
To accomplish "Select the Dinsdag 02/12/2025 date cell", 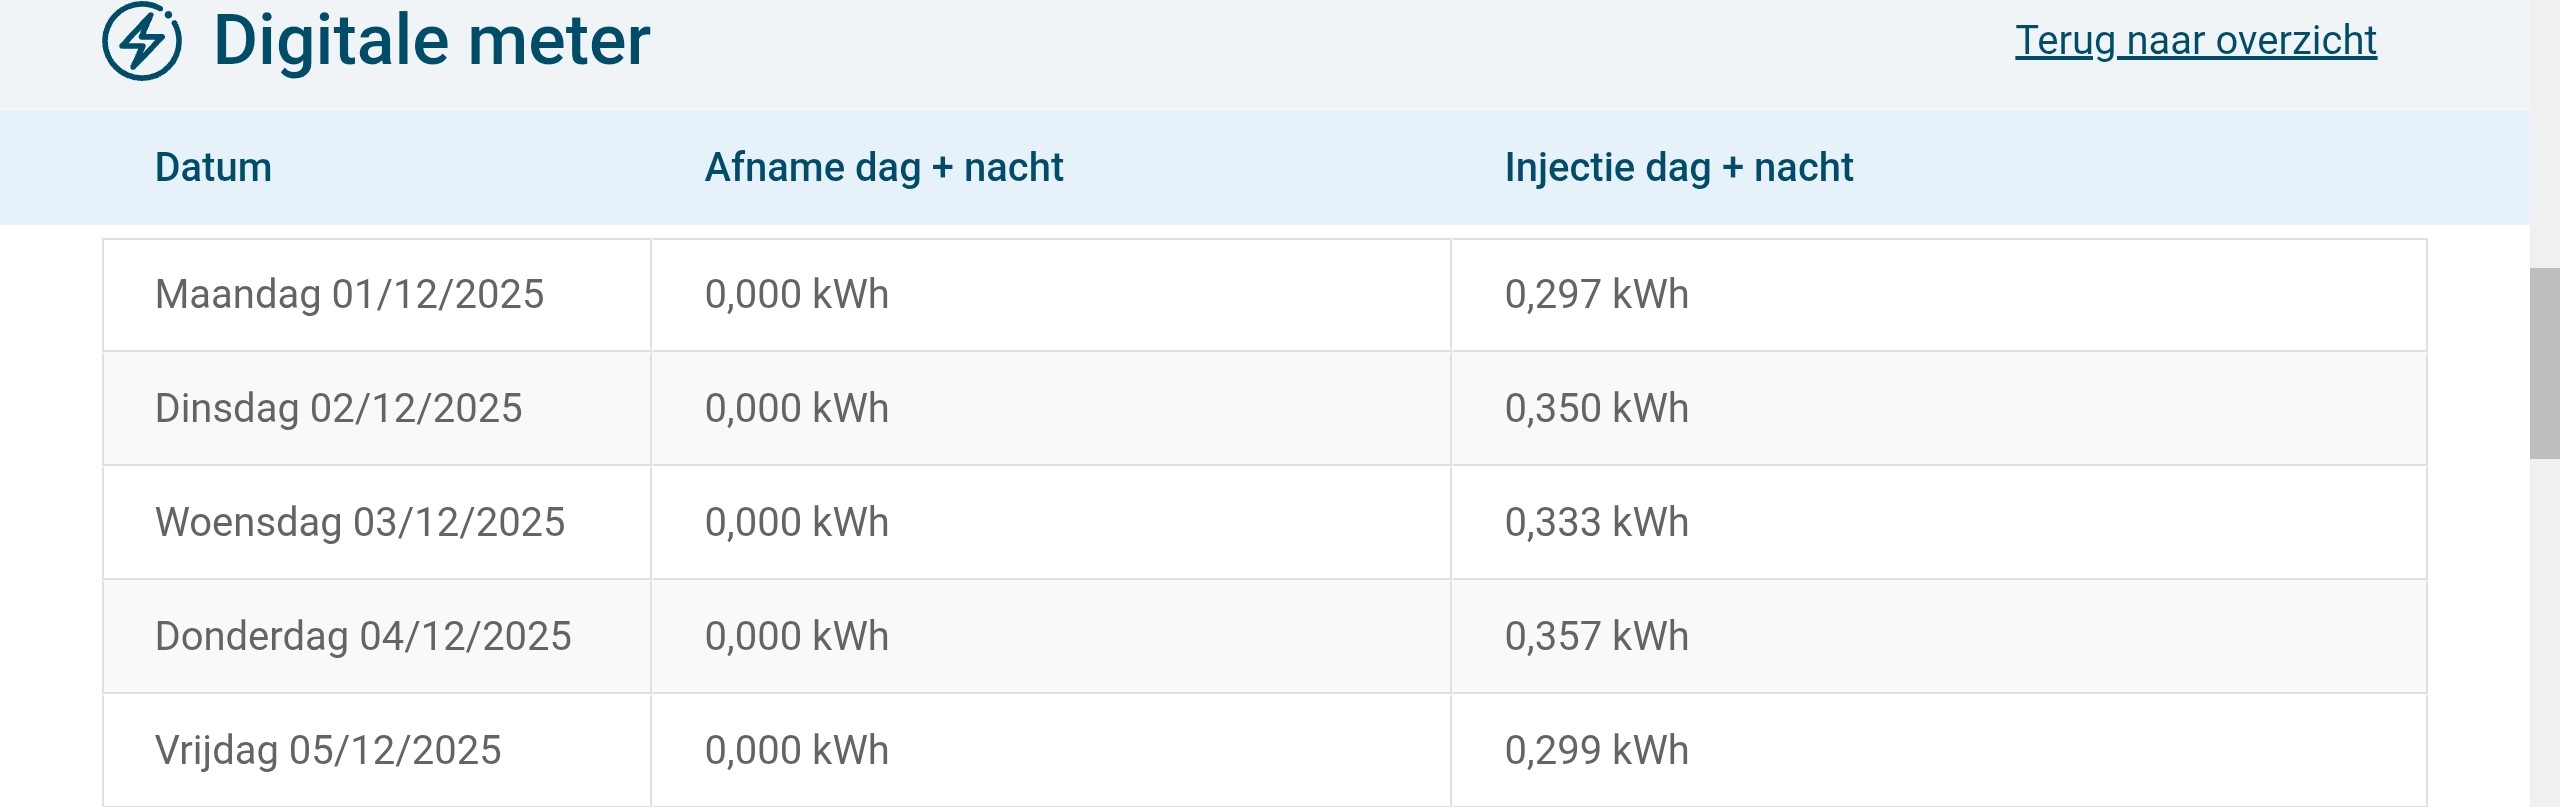I will pos(338,409).
